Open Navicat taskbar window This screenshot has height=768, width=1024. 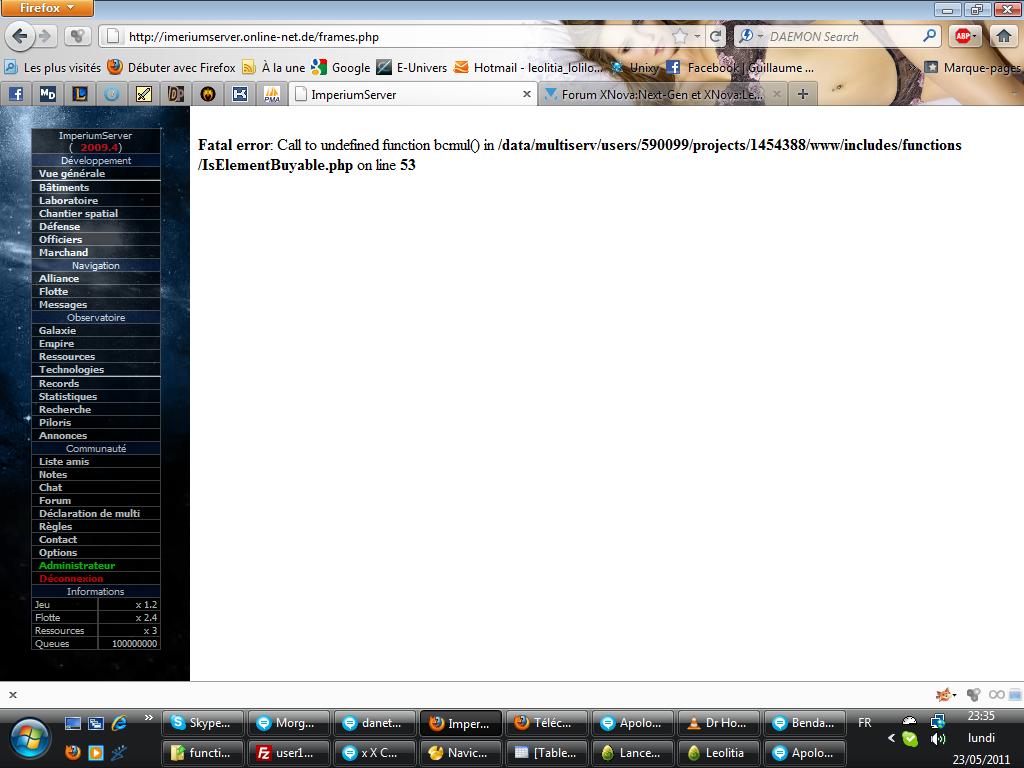[461, 753]
